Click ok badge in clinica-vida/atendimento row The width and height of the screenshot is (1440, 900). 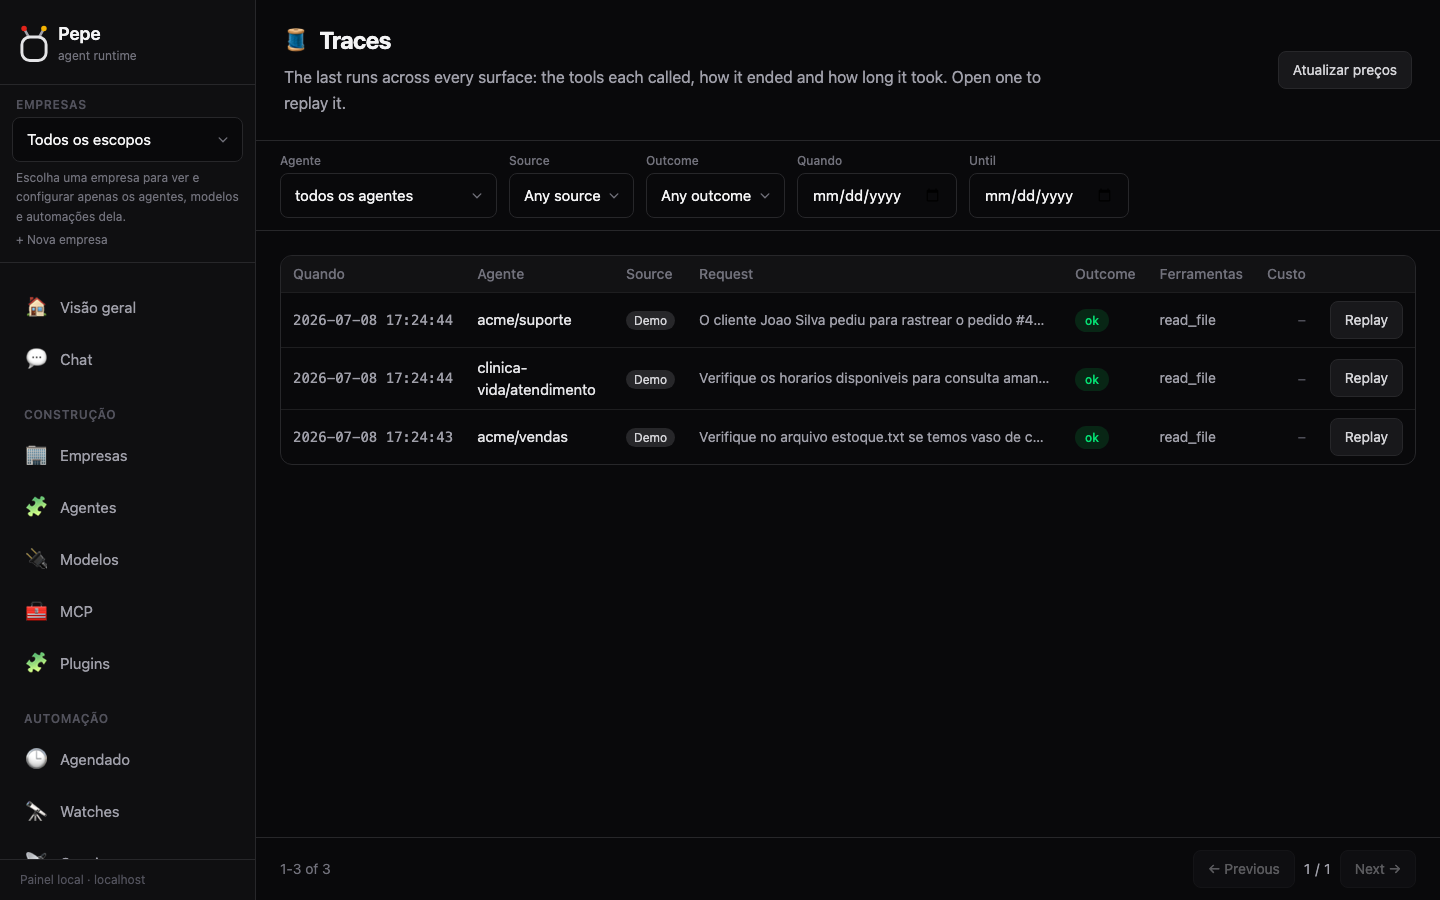(x=1092, y=380)
